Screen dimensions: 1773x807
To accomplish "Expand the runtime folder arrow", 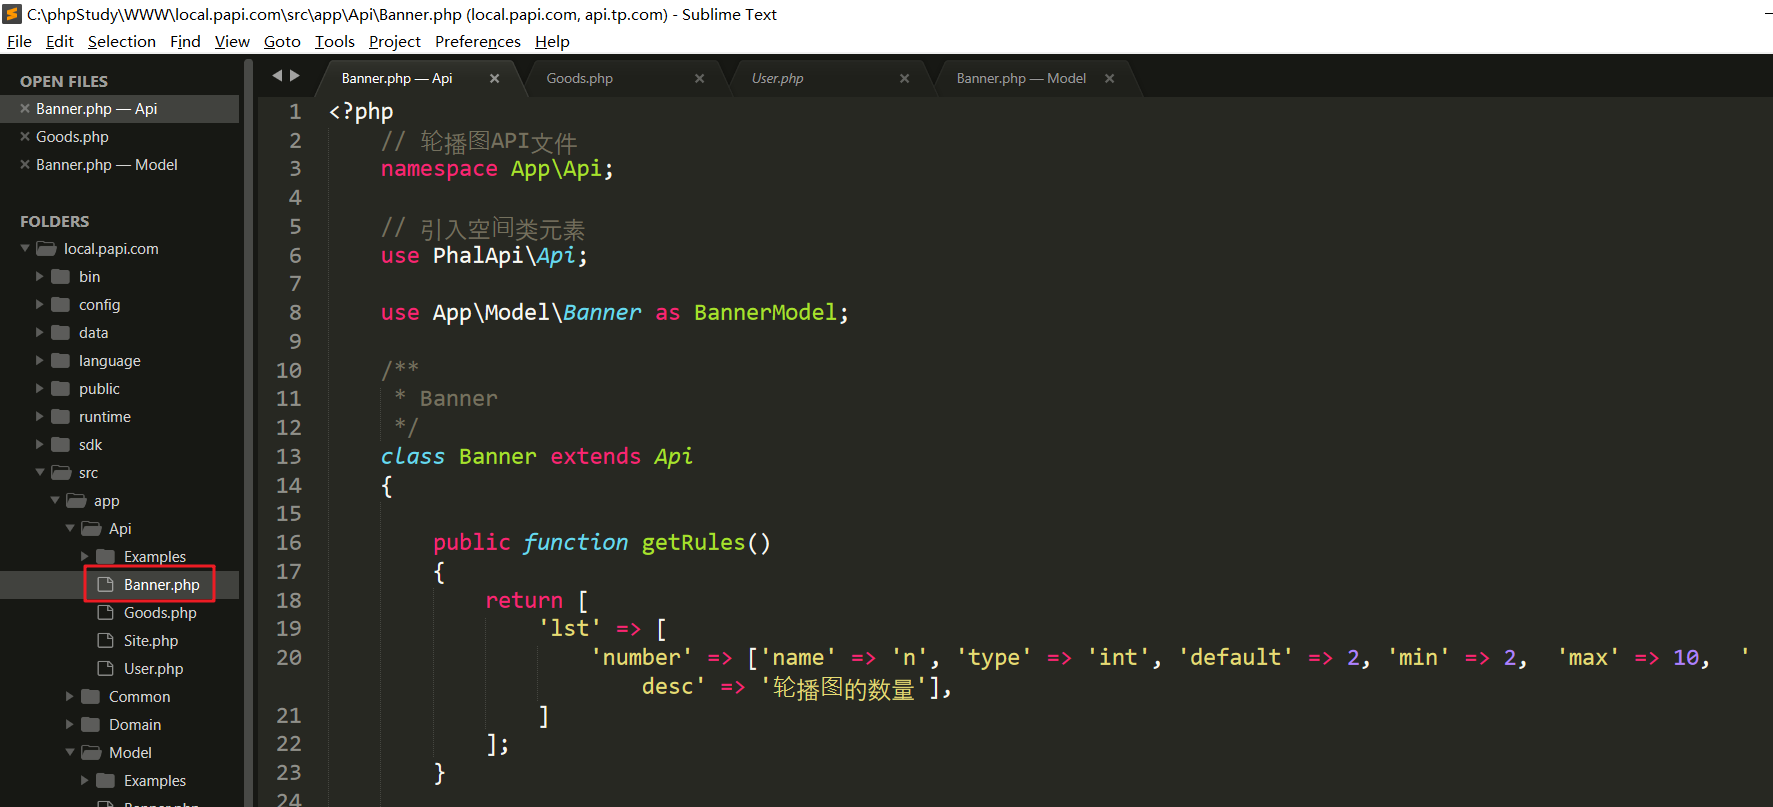I will point(40,417).
